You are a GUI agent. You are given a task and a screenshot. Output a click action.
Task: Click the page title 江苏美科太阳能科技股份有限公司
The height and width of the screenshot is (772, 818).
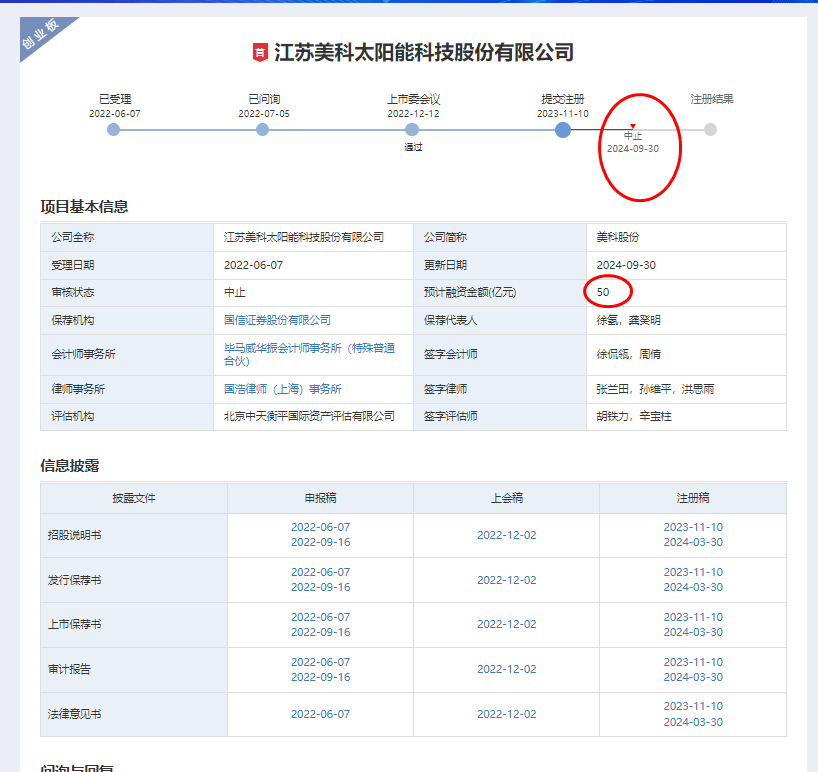[x=424, y=52]
